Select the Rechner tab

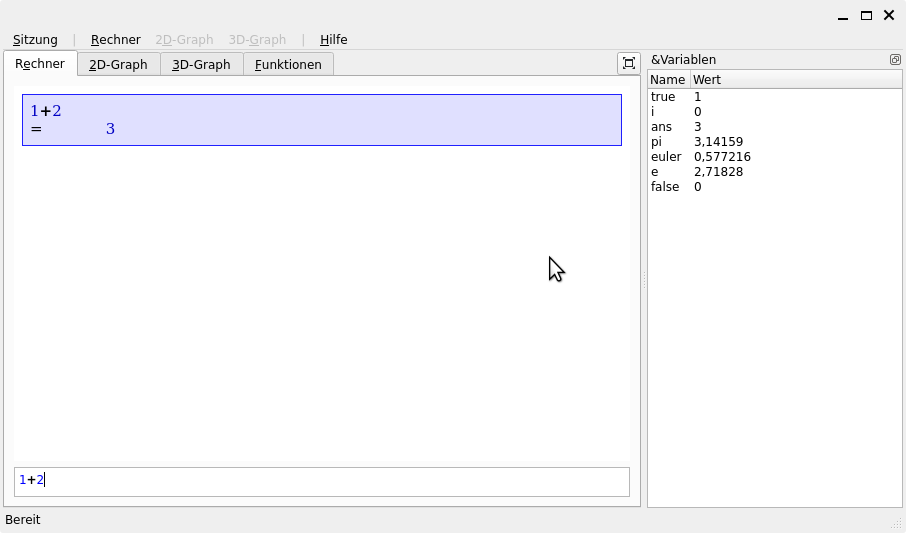[x=40, y=64]
